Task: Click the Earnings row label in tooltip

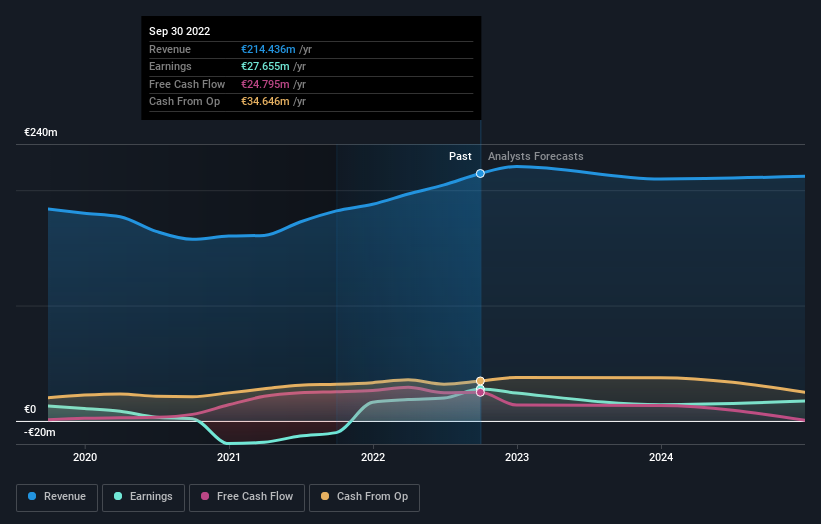Action: tap(170, 66)
